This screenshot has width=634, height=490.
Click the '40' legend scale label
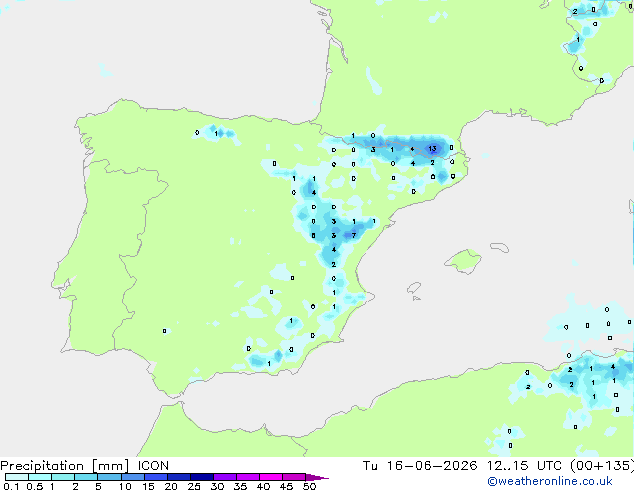point(263,486)
